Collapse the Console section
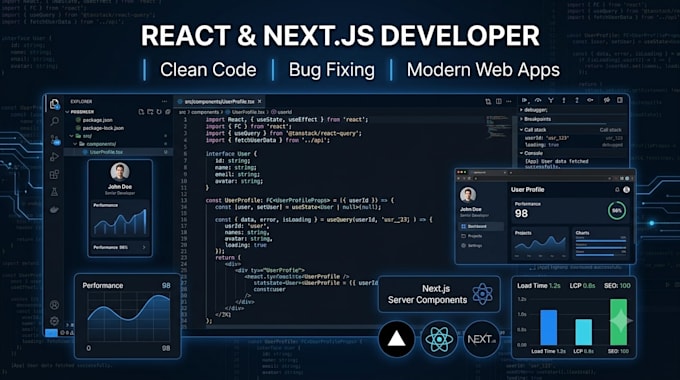Screen dimensions: 680x380 [x=521, y=153]
